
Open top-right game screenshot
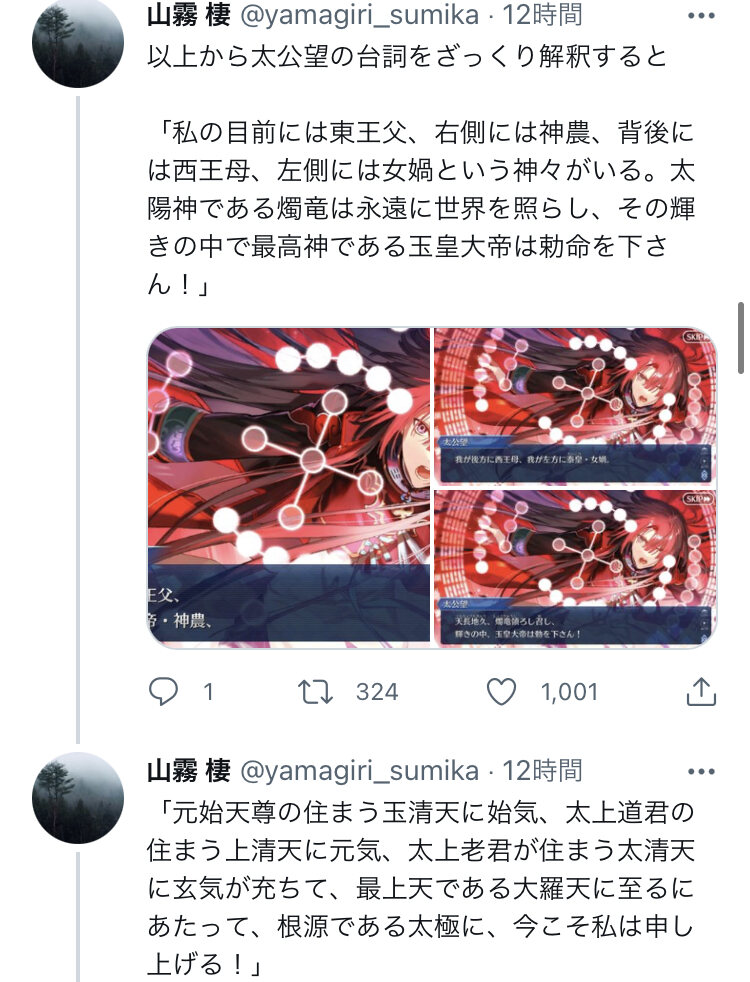[x=575, y=405]
